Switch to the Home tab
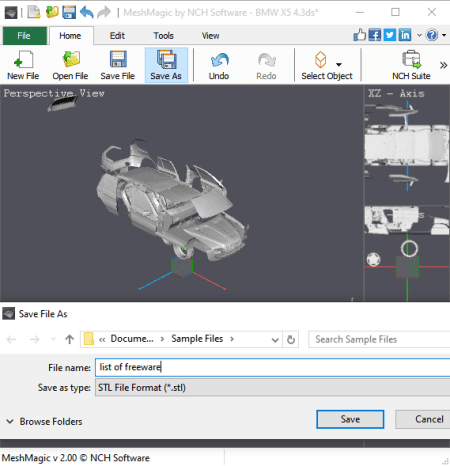This screenshot has width=450, height=466. (x=70, y=36)
